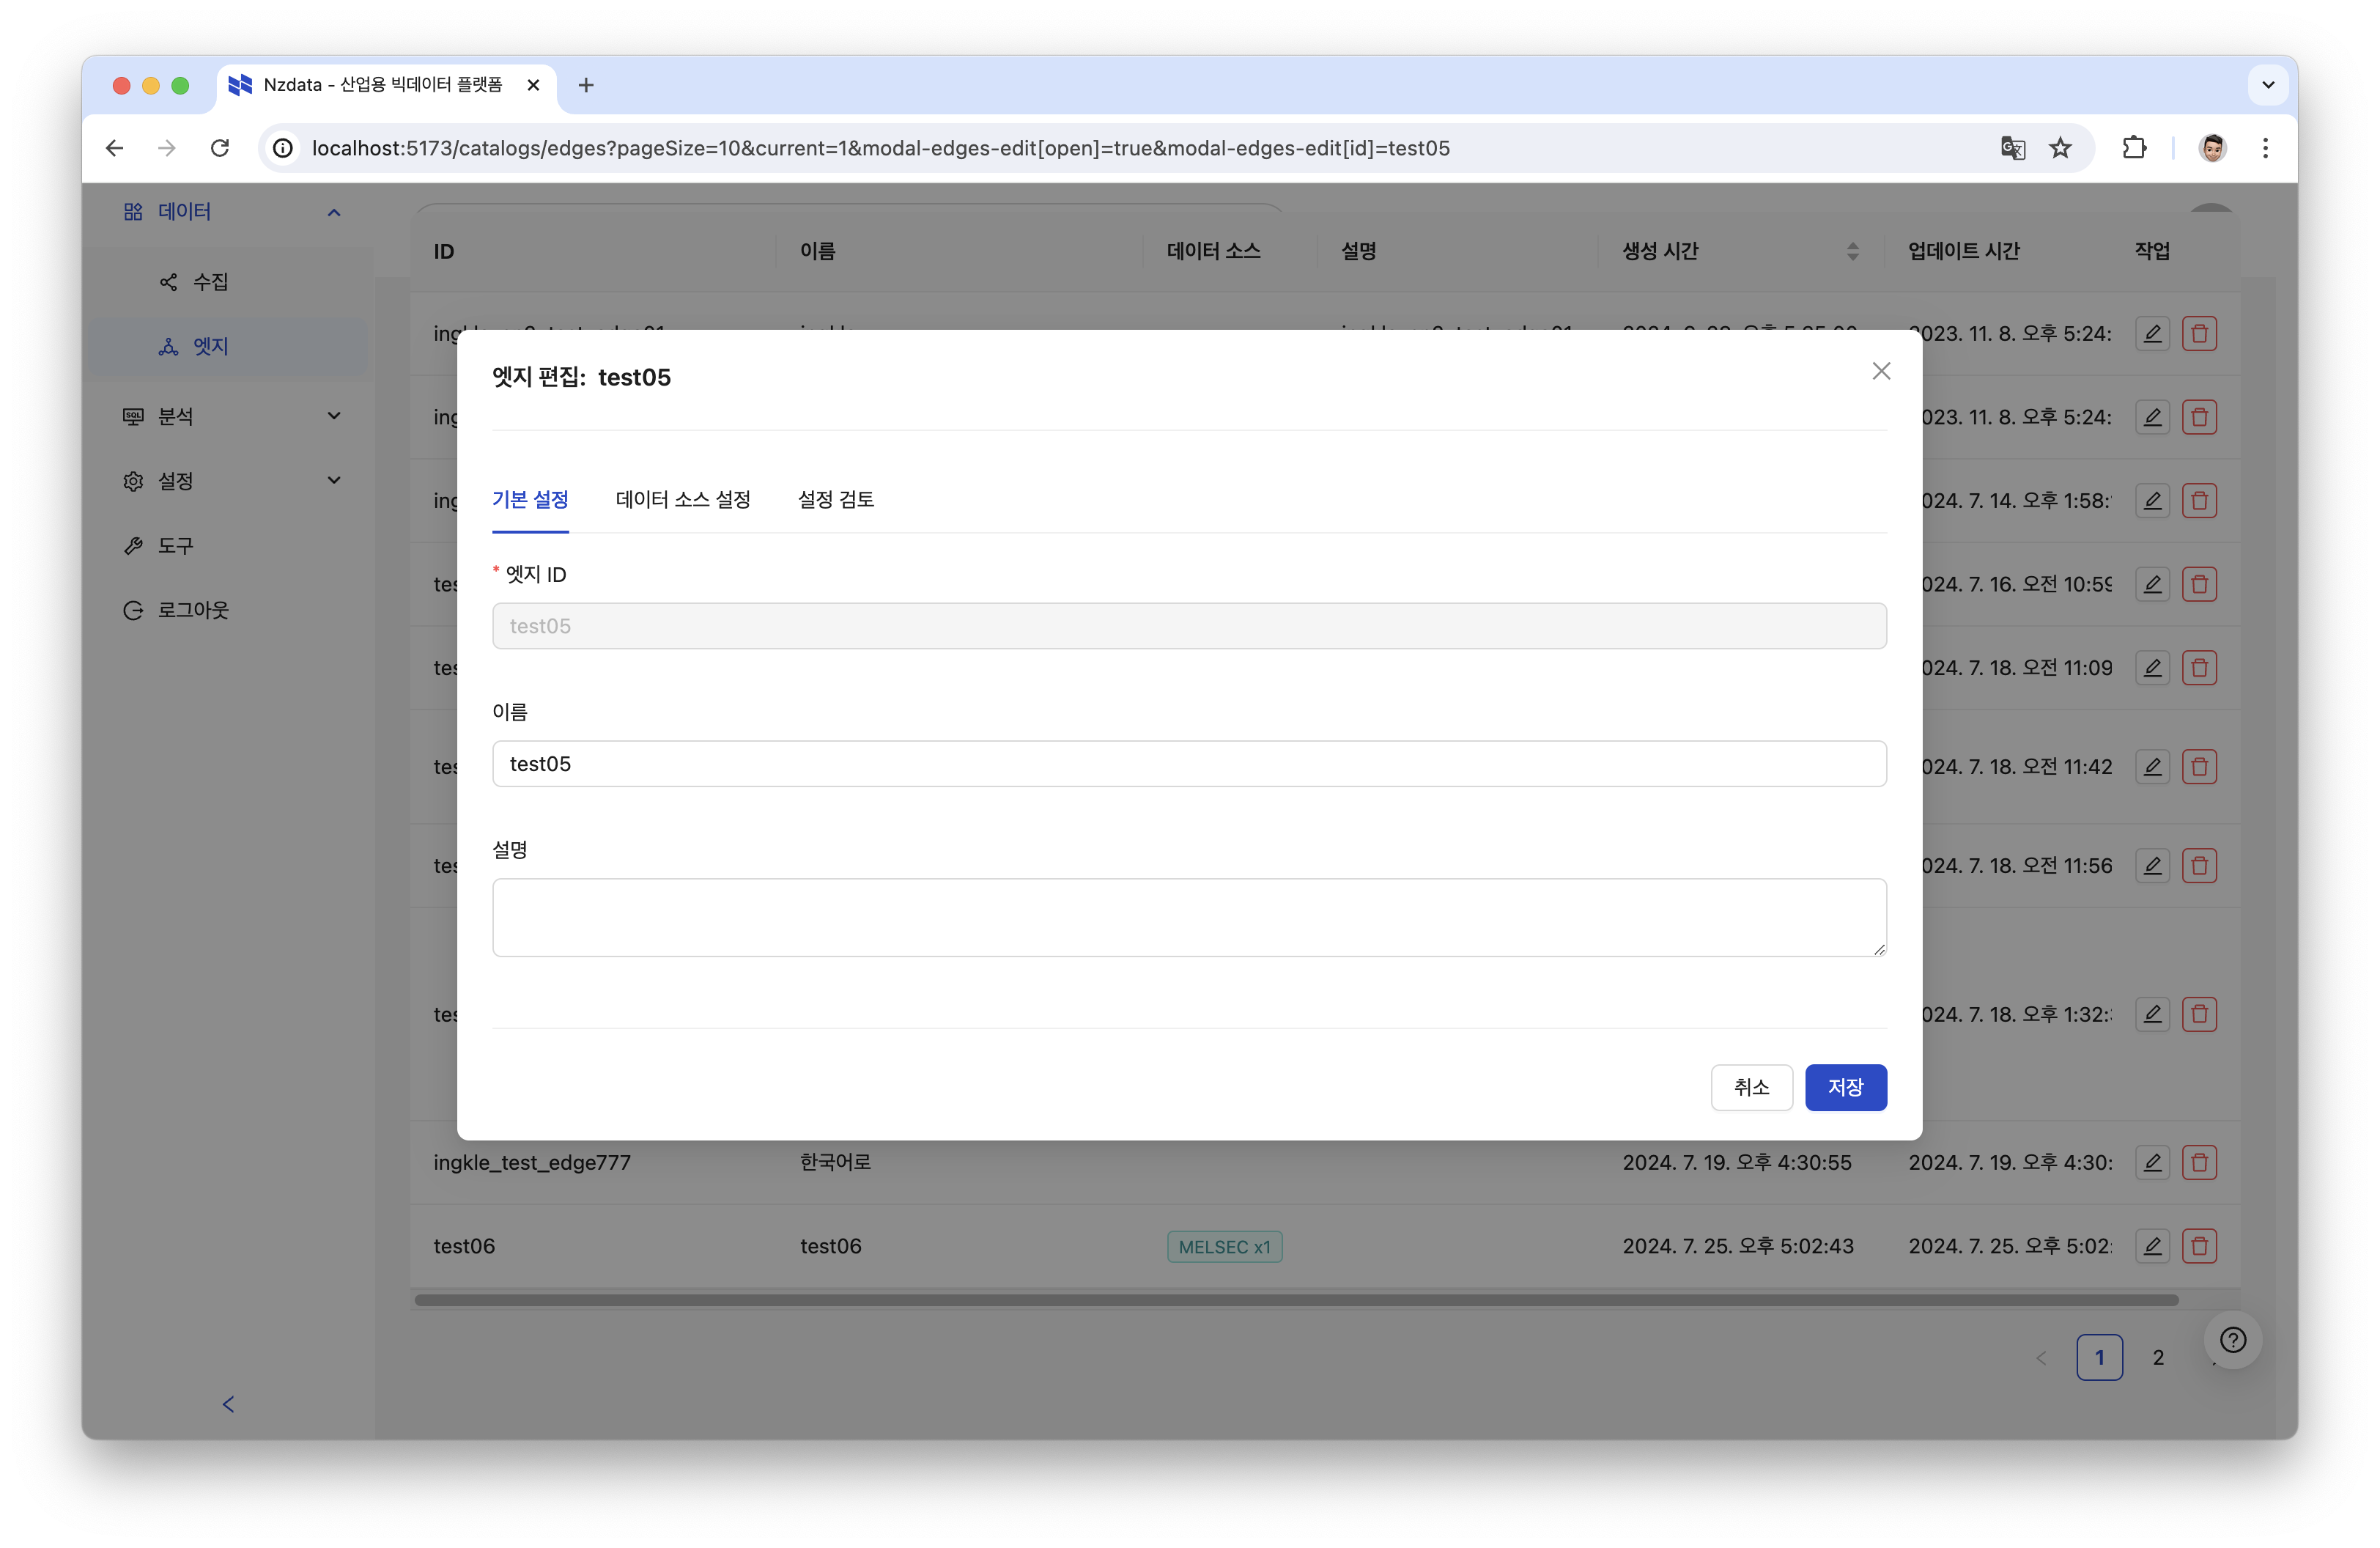
Task: Edit the test06 row
Action: (2152, 1246)
